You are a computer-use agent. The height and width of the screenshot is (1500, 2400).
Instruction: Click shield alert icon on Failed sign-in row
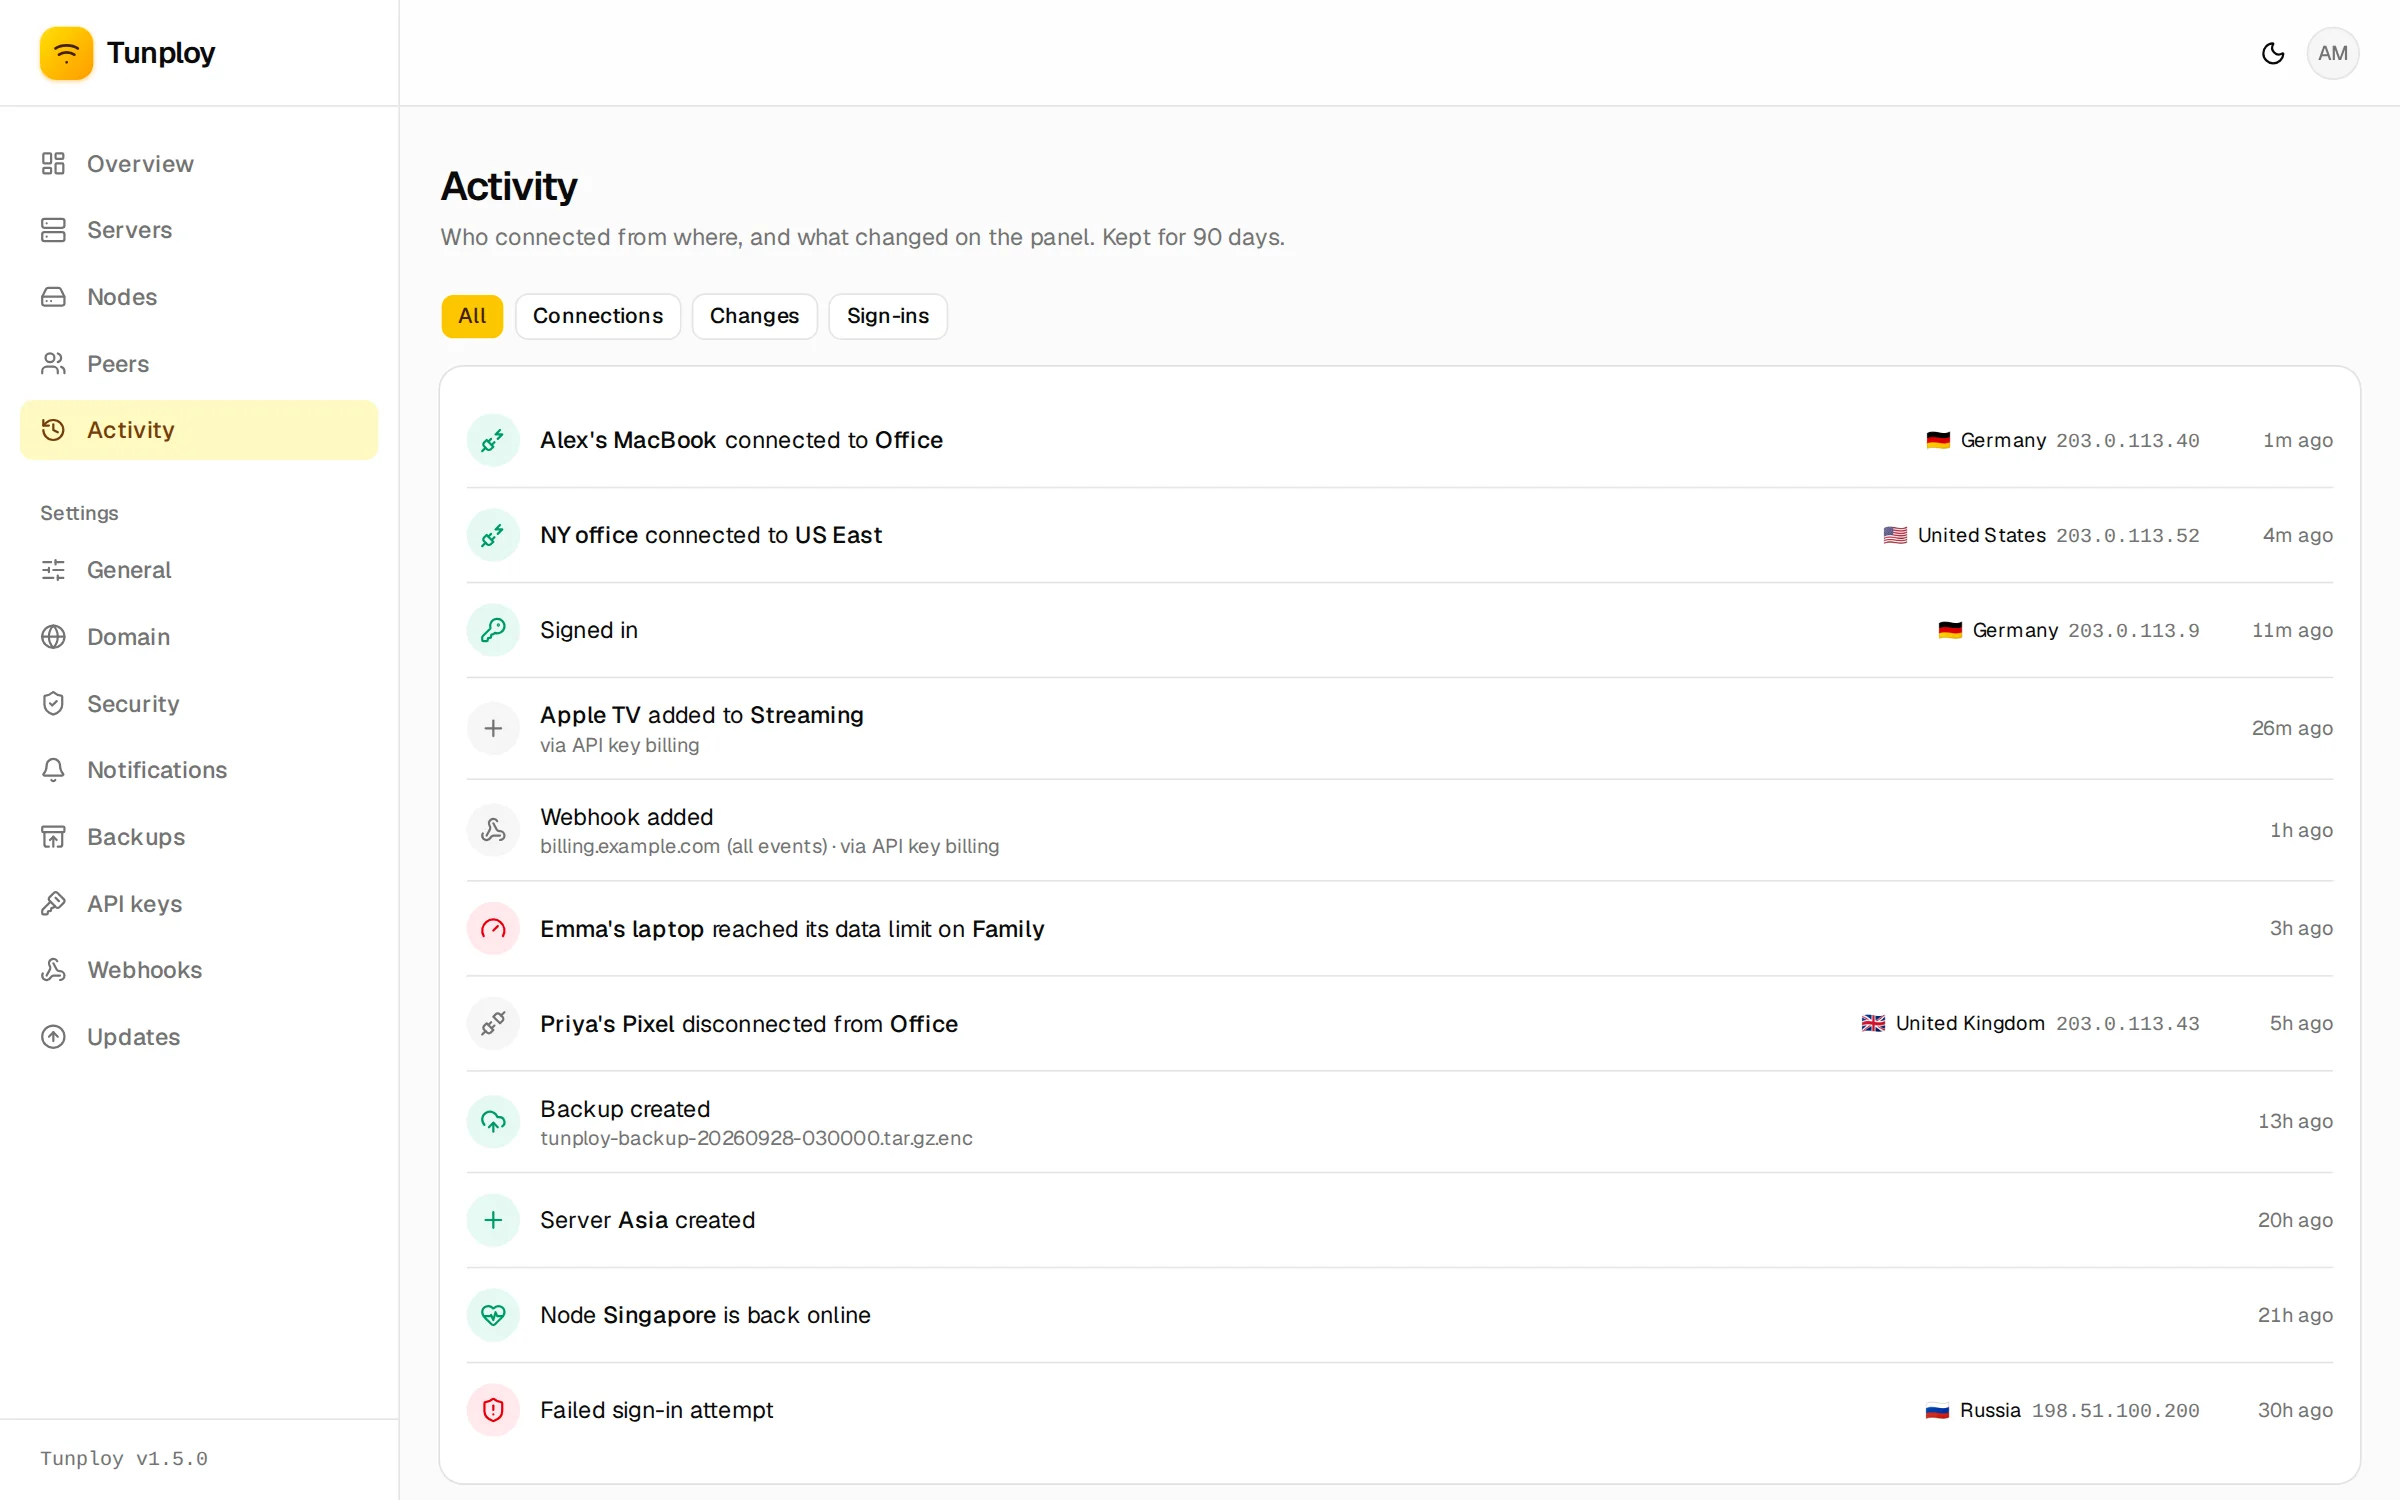[493, 1410]
